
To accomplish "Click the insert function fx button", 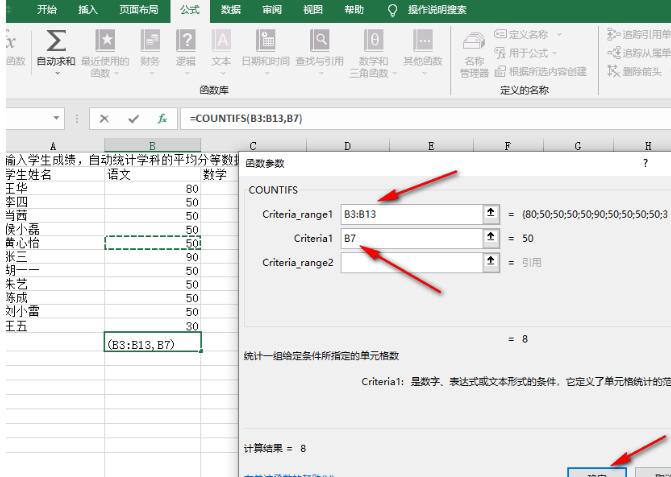I will pos(161,118).
